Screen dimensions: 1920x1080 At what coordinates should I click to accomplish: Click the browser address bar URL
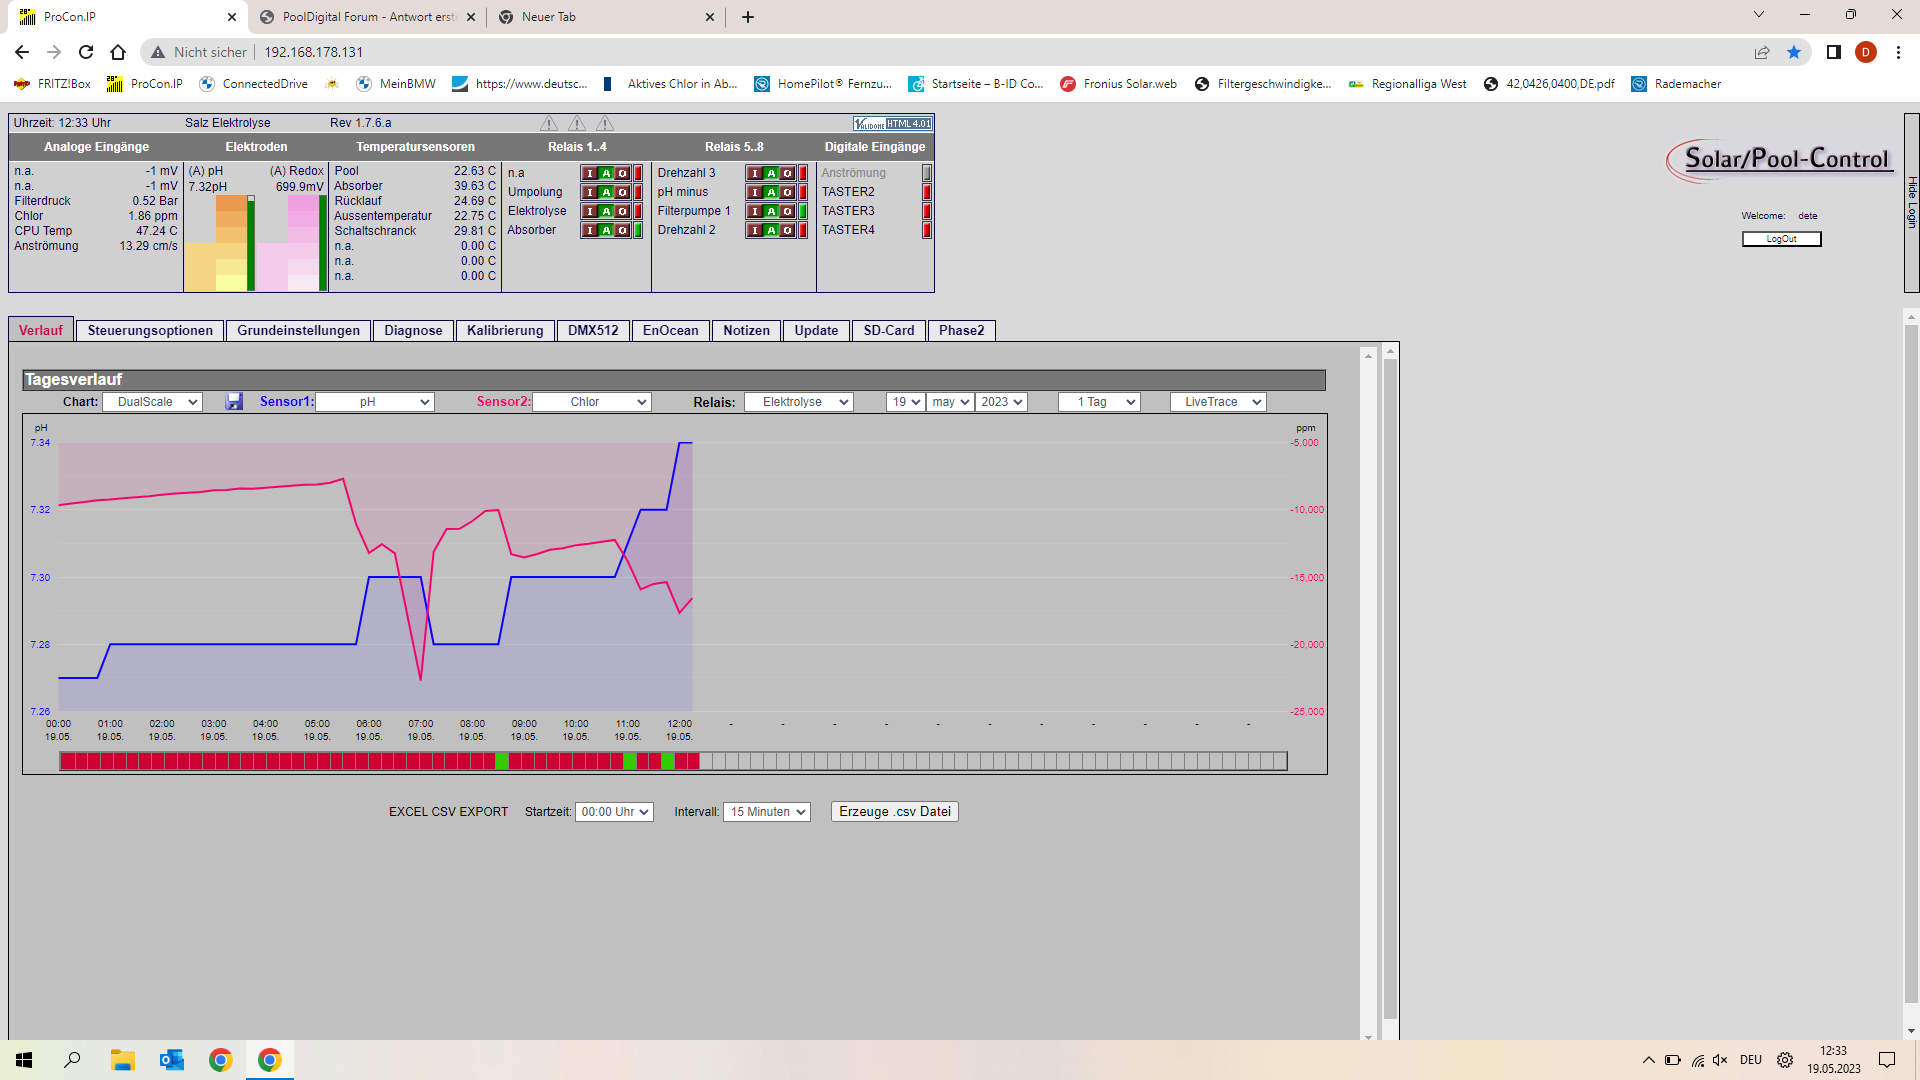pyautogui.click(x=313, y=52)
